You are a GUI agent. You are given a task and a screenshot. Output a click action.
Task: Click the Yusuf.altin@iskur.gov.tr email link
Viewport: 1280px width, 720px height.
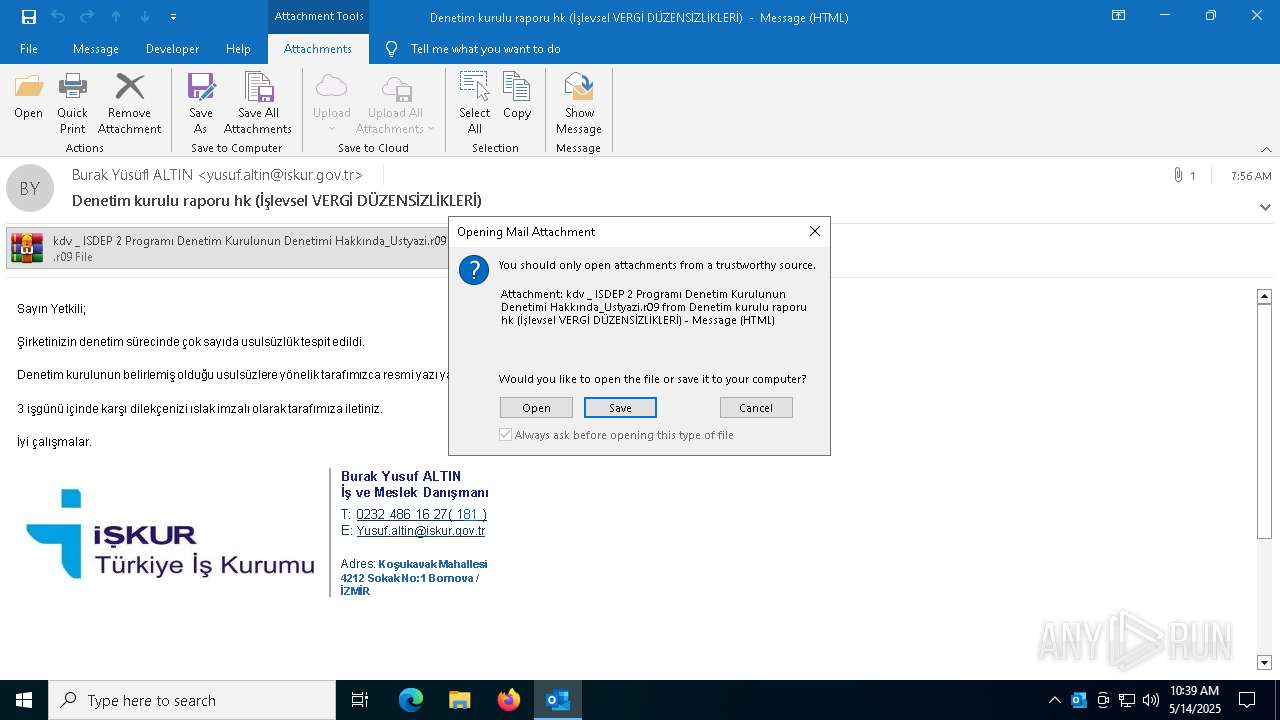click(x=421, y=531)
